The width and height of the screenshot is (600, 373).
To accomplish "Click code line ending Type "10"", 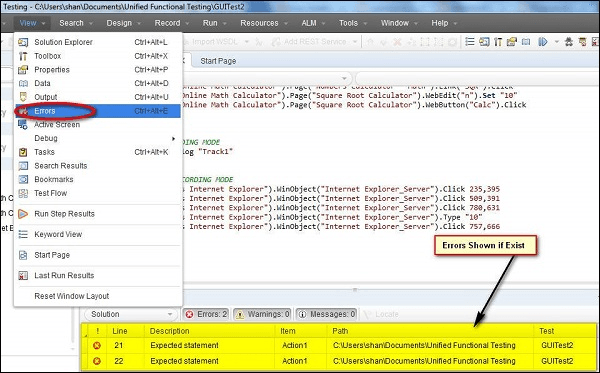I will (333, 217).
